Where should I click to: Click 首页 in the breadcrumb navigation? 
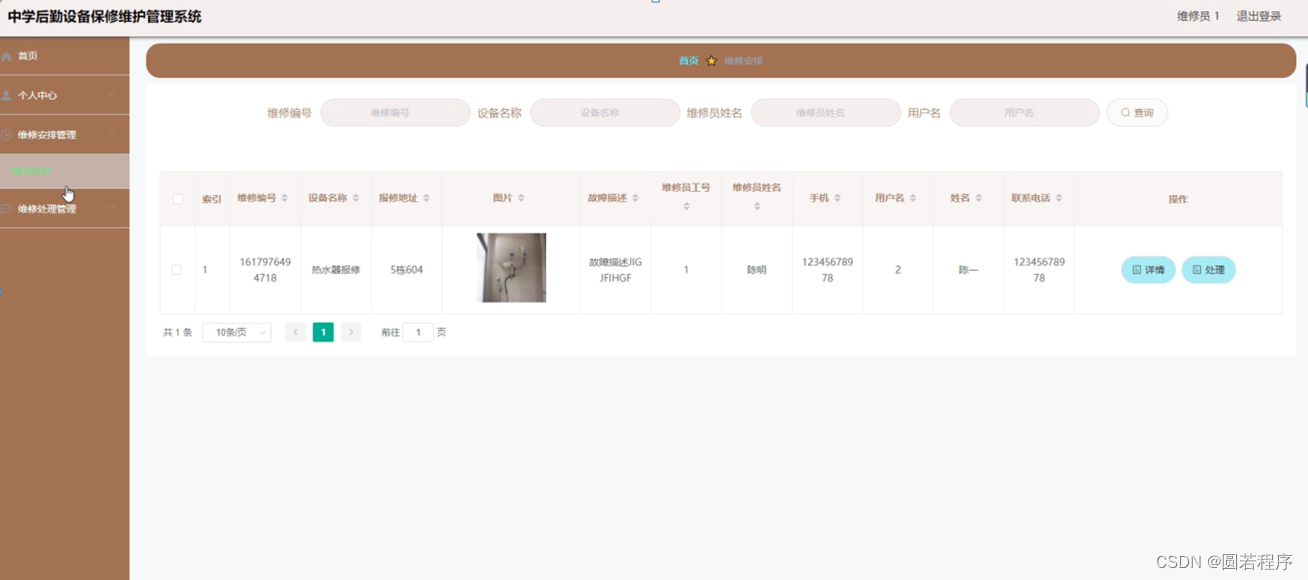click(x=687, y=60)
